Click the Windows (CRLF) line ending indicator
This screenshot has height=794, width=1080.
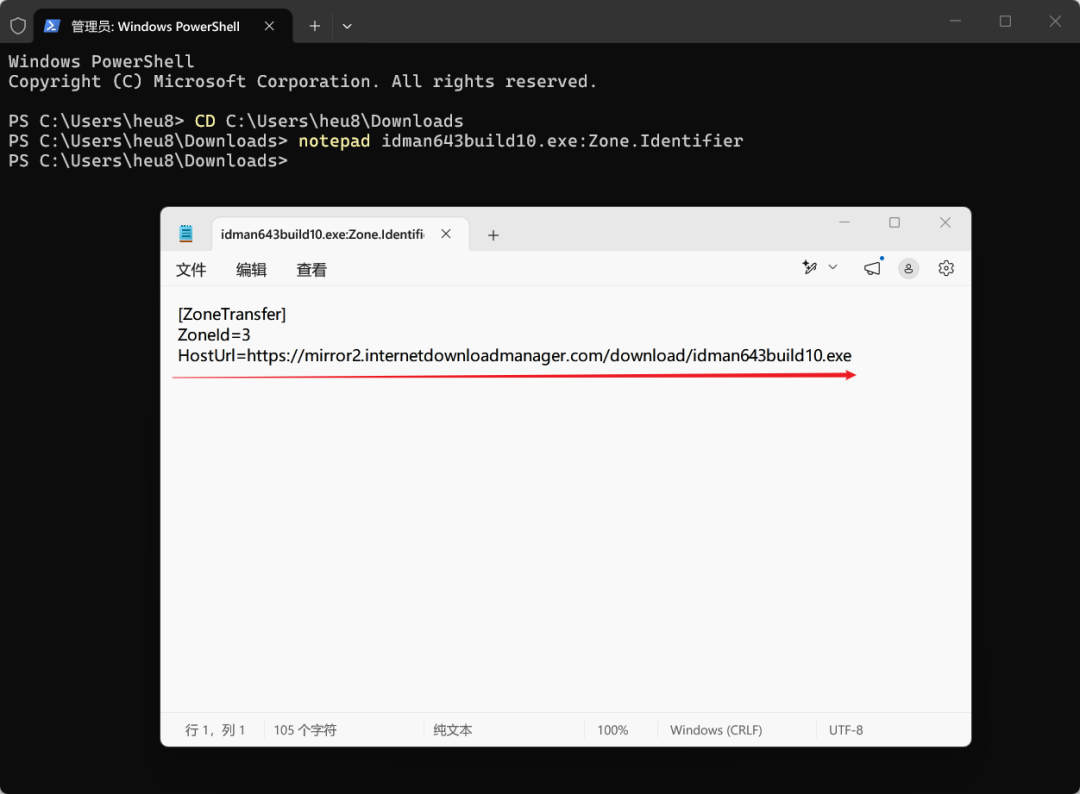click(x=716, y=730)
